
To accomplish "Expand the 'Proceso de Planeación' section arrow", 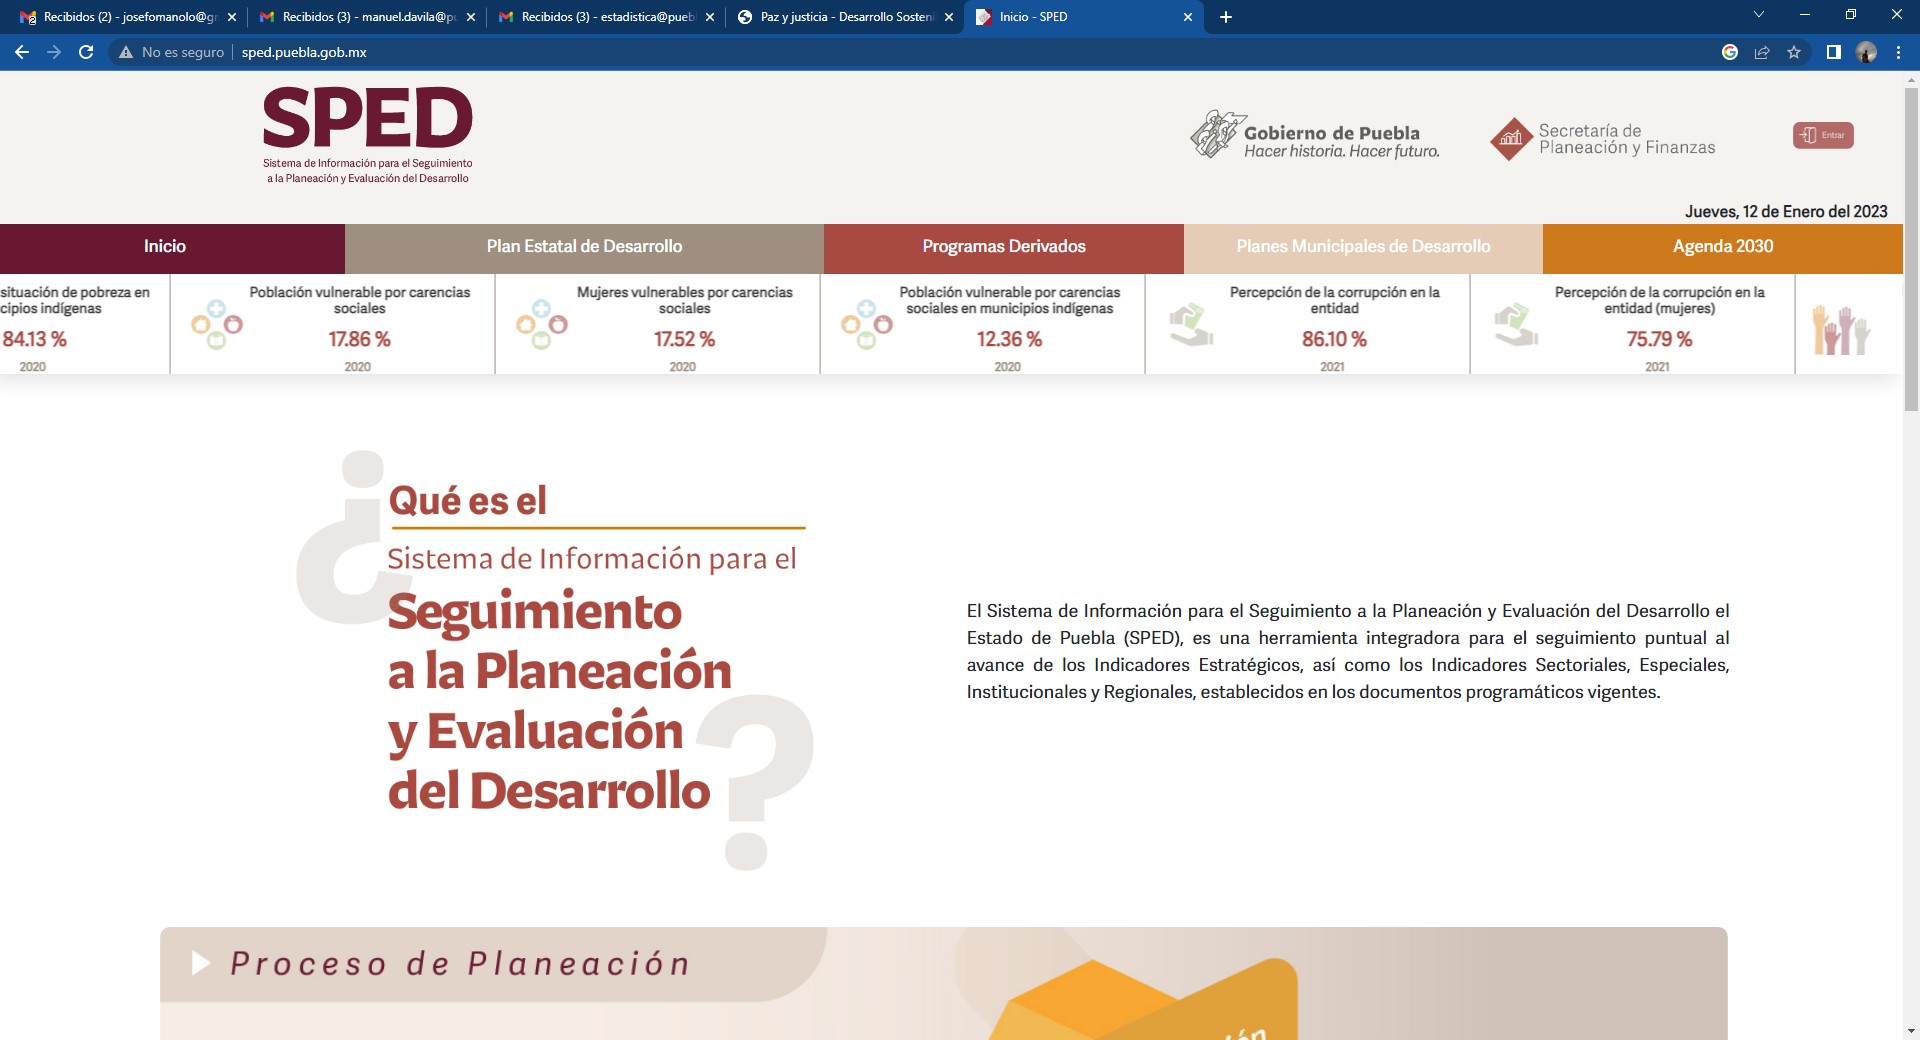I will tap(201, 963).
